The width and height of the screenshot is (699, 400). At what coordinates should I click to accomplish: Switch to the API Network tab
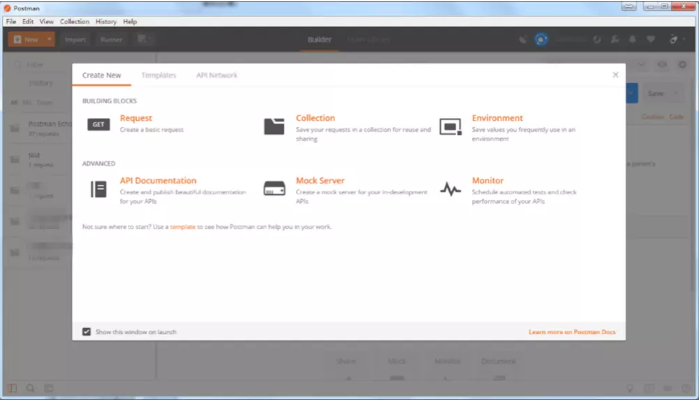(217, 75)
